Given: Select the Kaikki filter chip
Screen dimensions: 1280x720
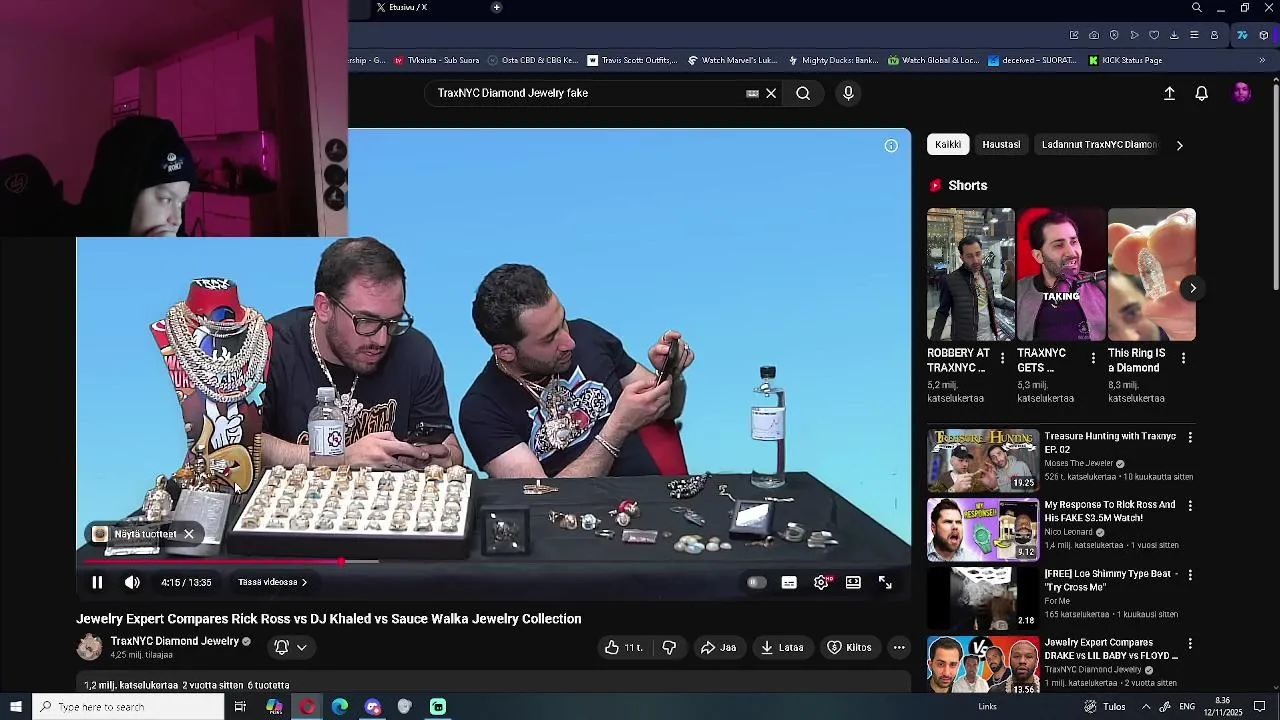Looking at the screenshot, I should [x=948, y=144].
